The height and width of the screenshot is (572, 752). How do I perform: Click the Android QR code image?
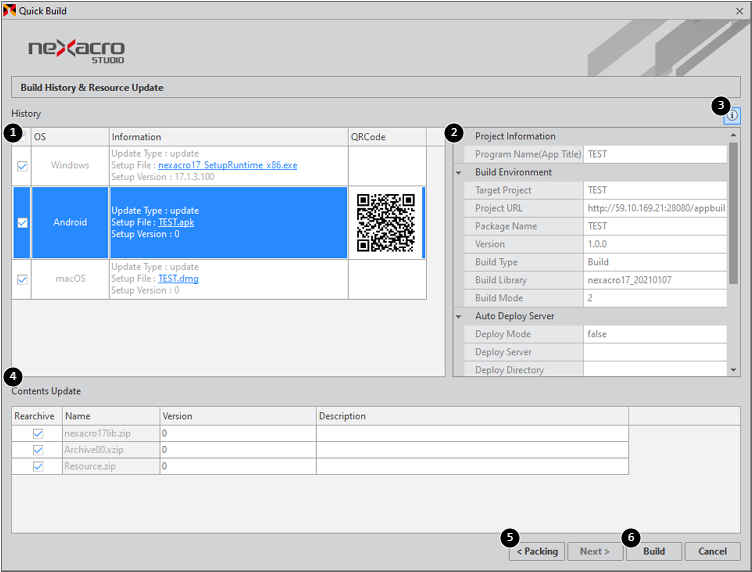[x=386, y=223]
